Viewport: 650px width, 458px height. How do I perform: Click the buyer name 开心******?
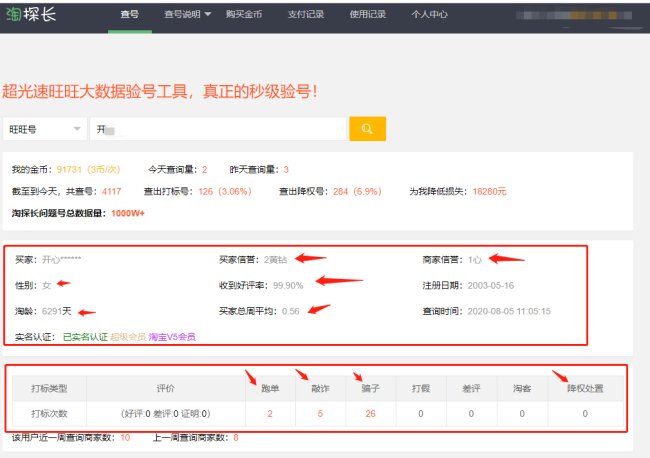pyautogui.click(x=62, y=260)
